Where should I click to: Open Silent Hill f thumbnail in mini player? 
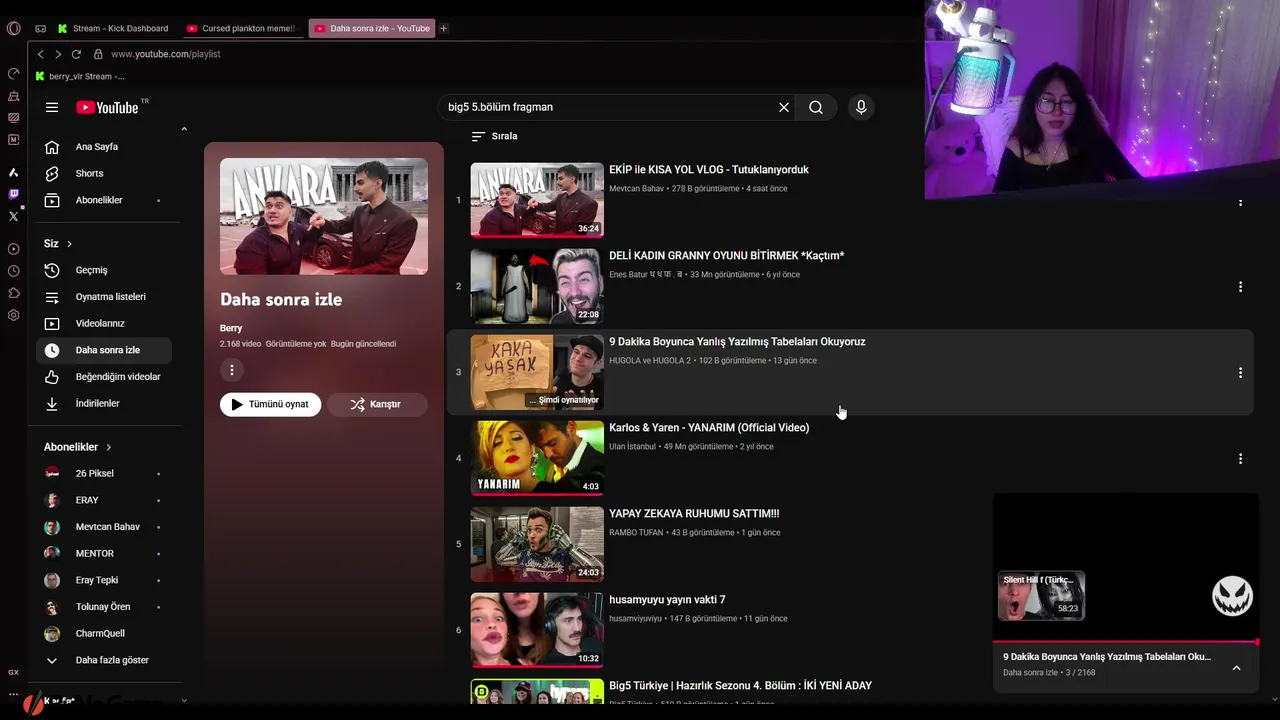pos(1041,595)
